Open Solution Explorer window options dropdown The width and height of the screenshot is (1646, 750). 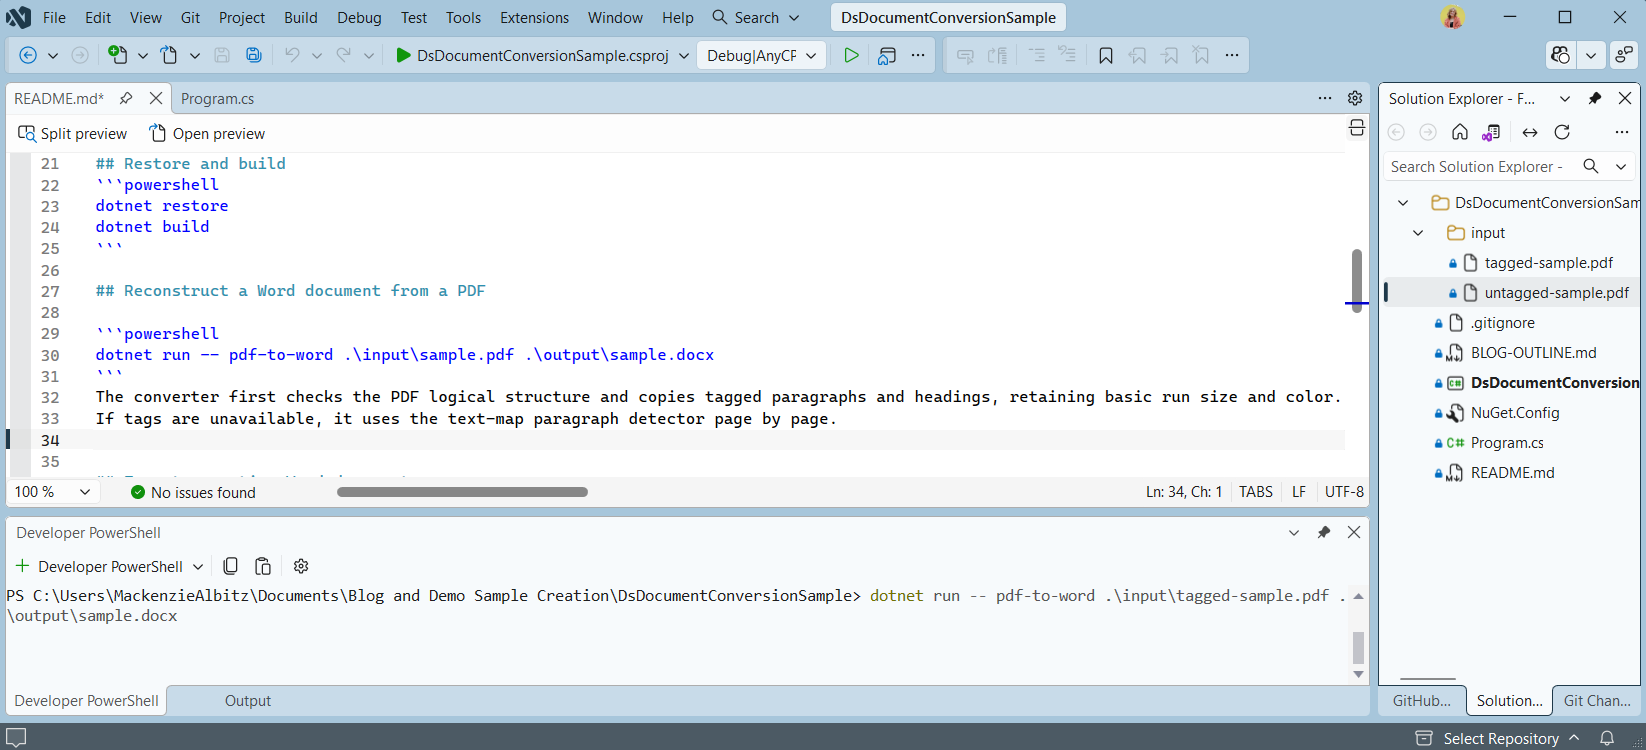click(x=1565, y=98)
